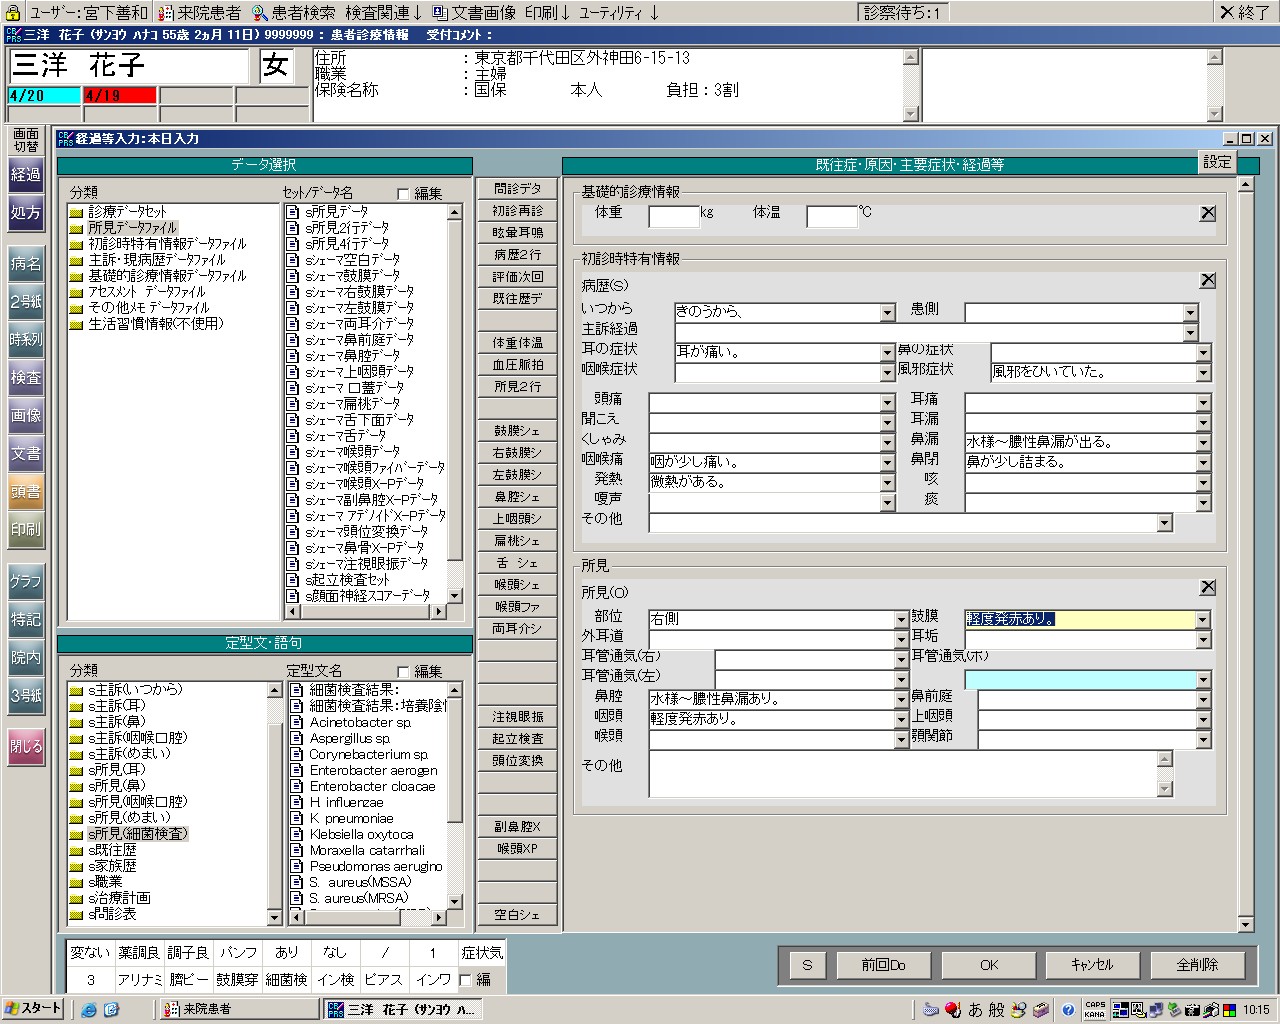
Task: Open the グラフ sidebar button
Action: point(26,582)
